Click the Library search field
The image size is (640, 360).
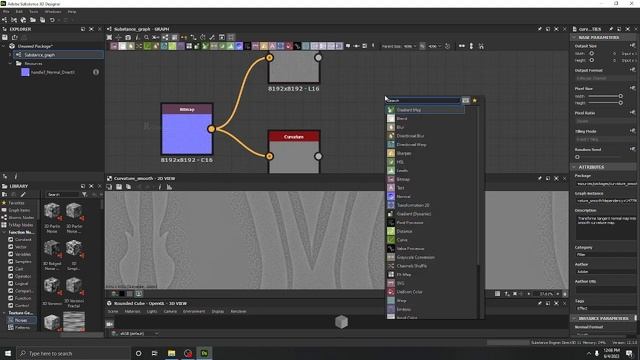pos(62,195)
